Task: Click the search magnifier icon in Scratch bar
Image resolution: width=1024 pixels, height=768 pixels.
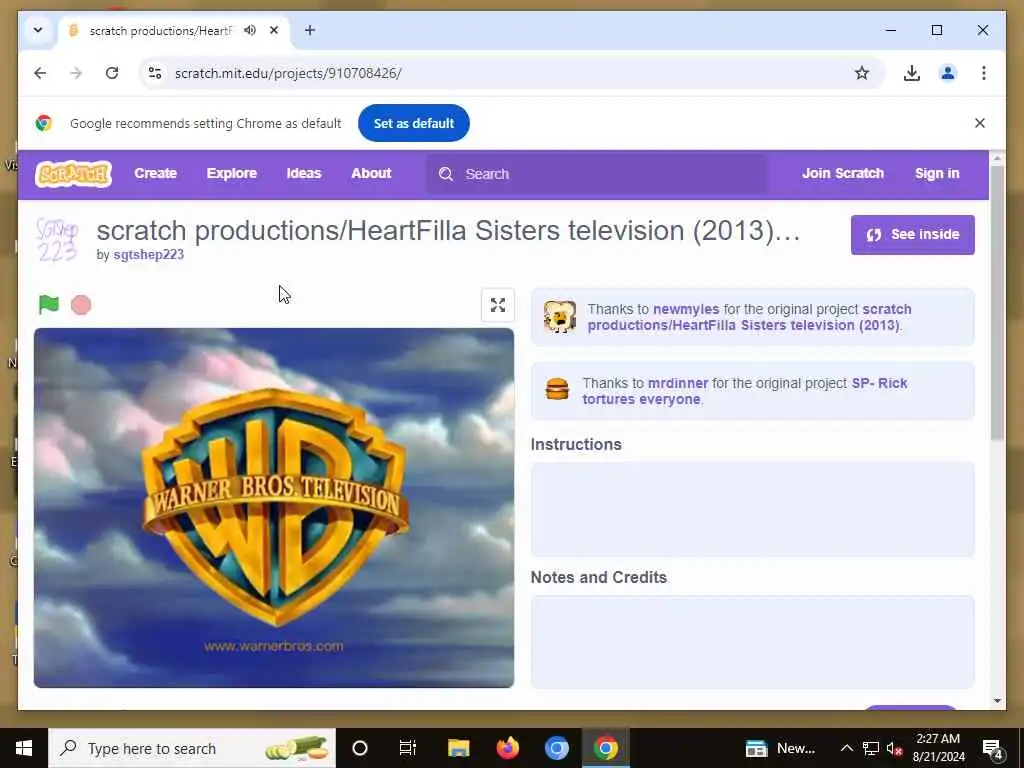Action: [446, 174]
